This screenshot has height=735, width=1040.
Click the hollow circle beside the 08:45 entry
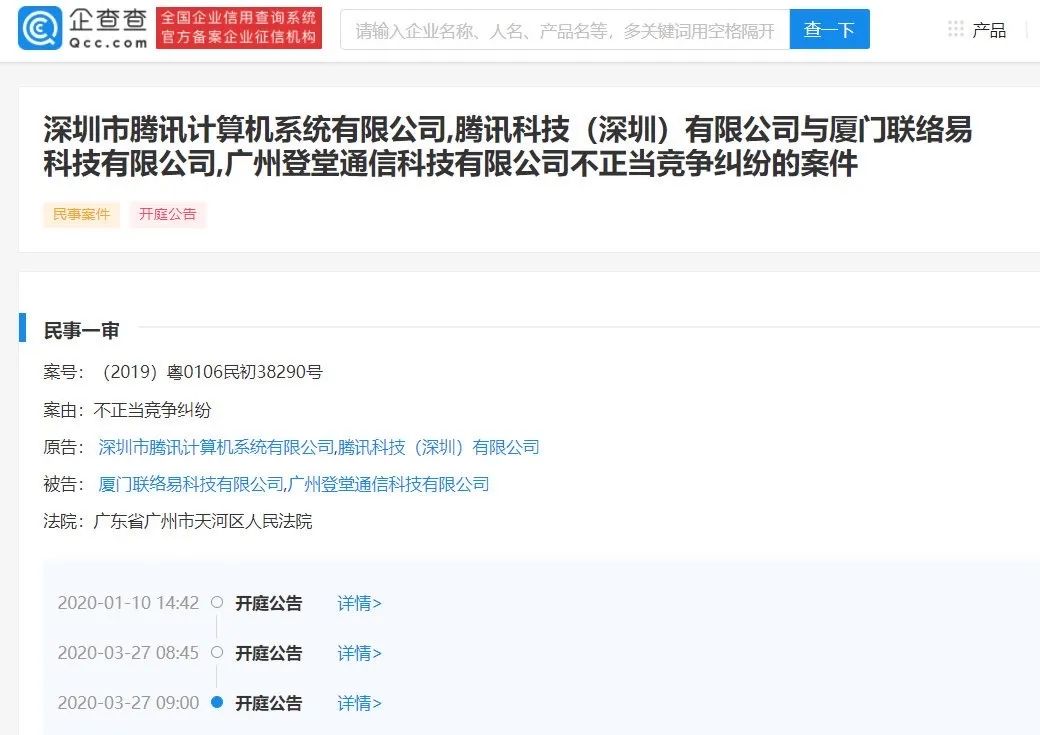216,652
